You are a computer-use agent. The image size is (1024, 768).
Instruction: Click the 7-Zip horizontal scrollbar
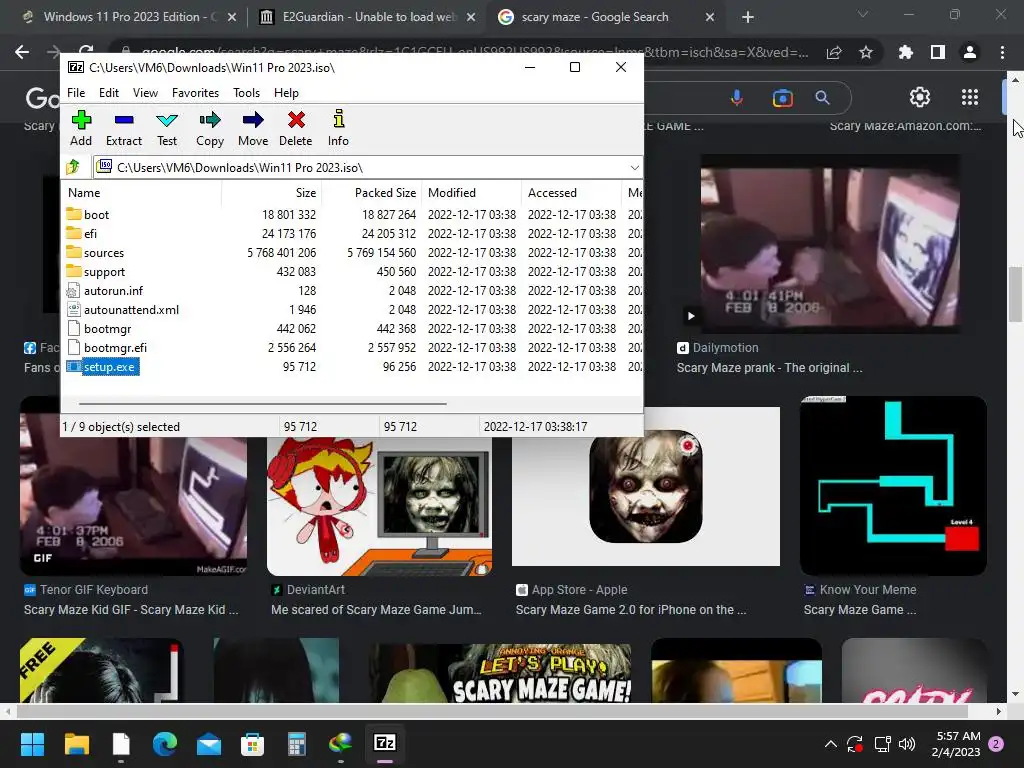click(x=263, y=404)
